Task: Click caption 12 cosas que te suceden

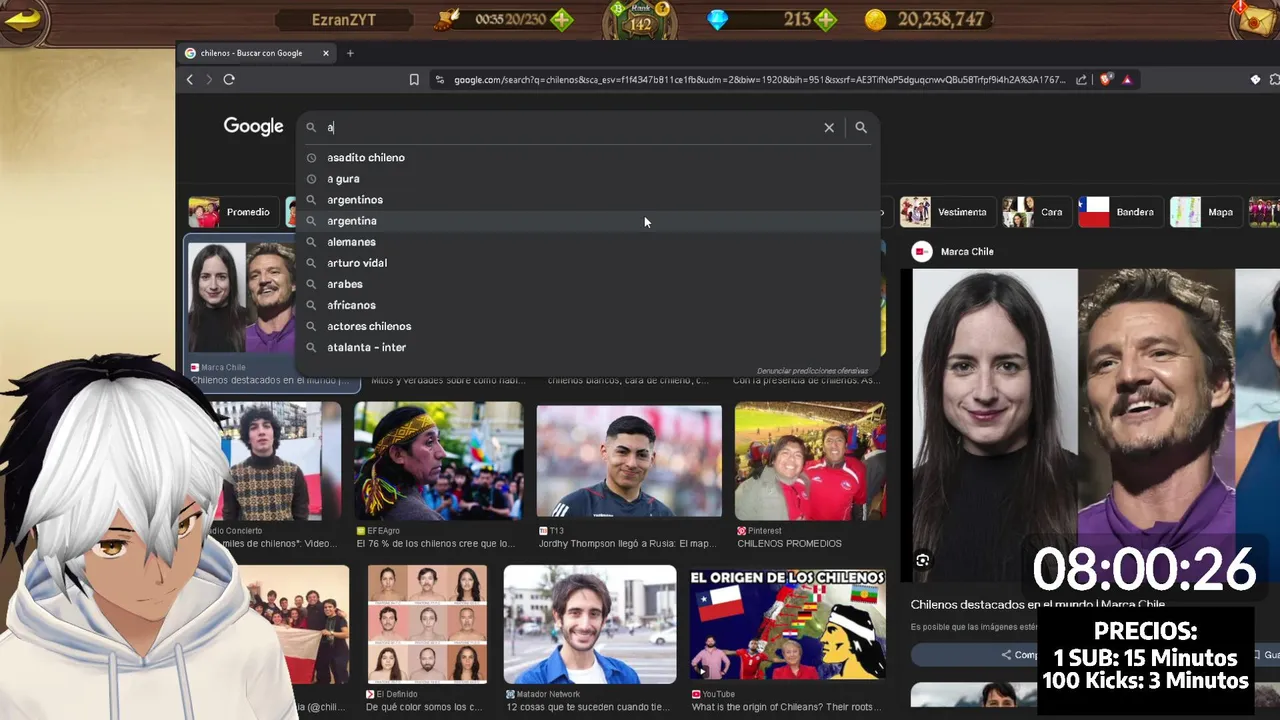Action: 587,707
